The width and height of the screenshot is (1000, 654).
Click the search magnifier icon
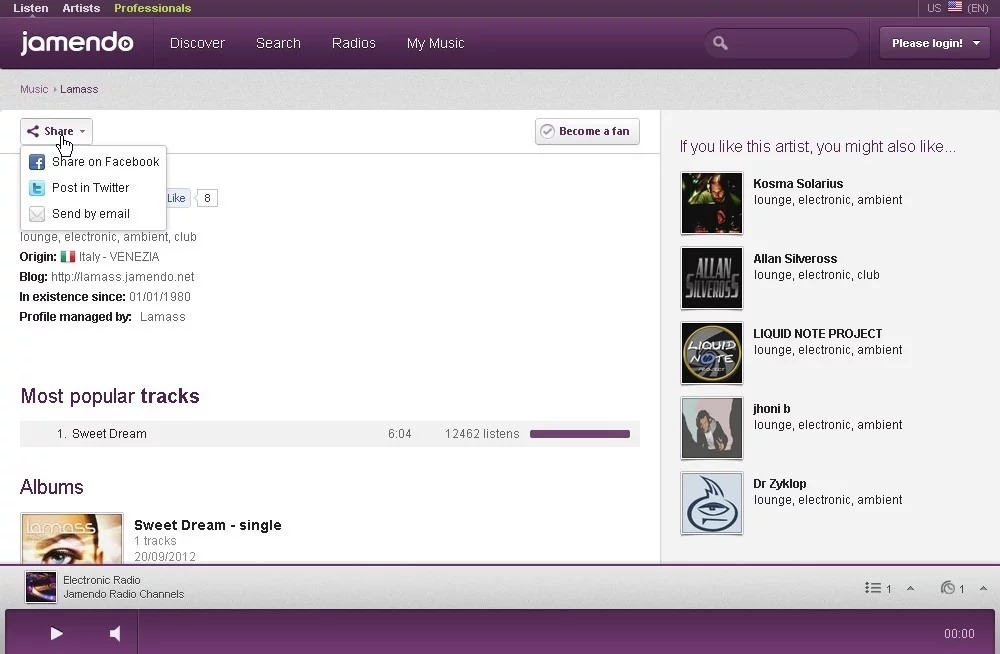point(720,43)
